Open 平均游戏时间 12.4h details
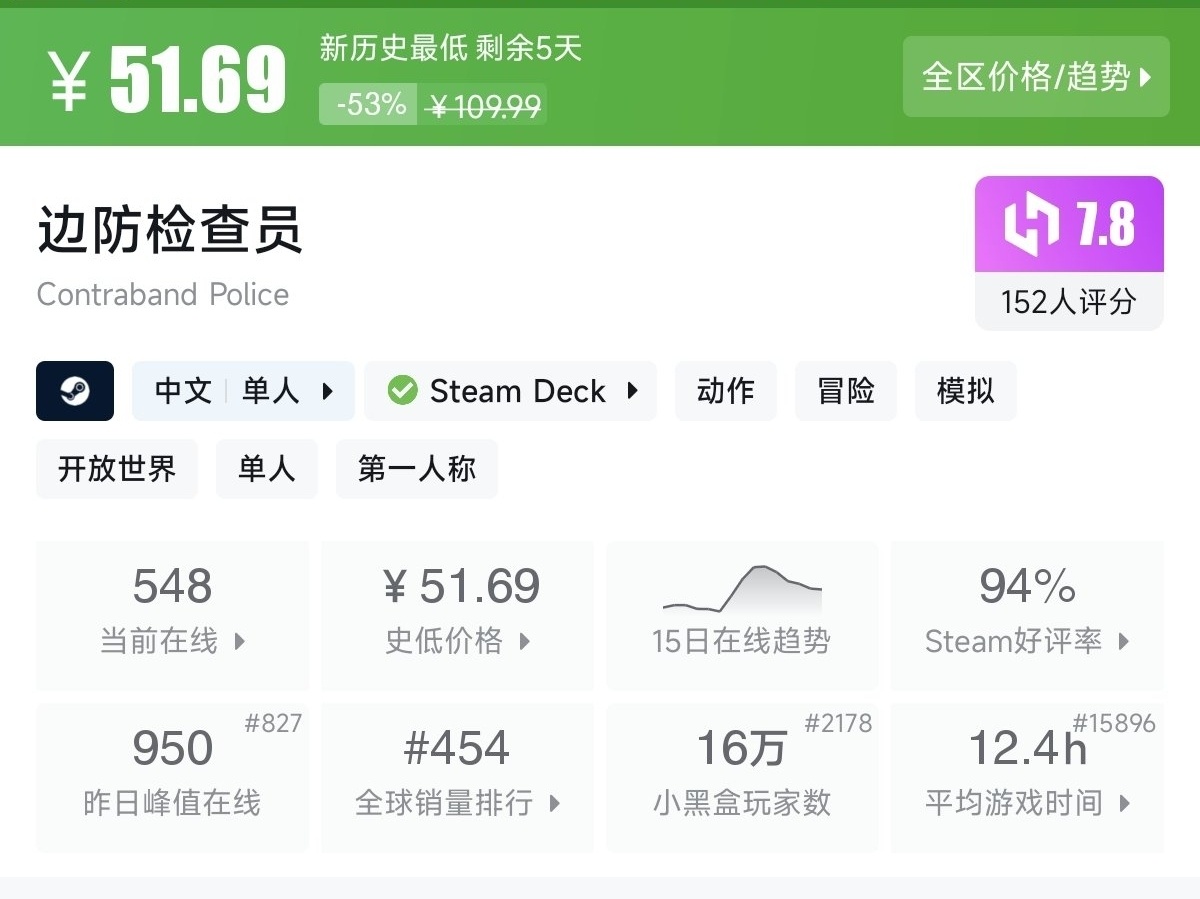This screenshot has height=899, width=1200. pyautogui.click(x=1027, y=777)
